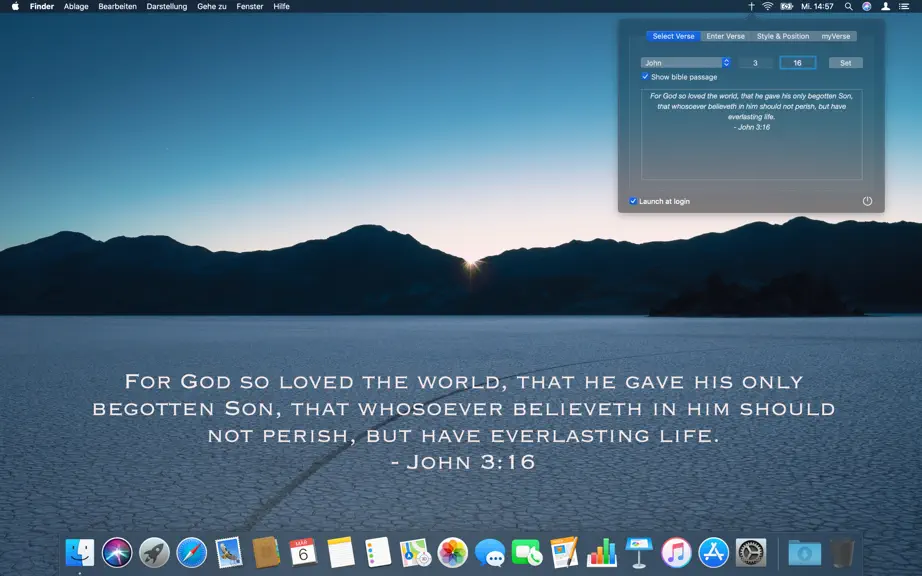Click the battery status icon

[x=787, y=6]
